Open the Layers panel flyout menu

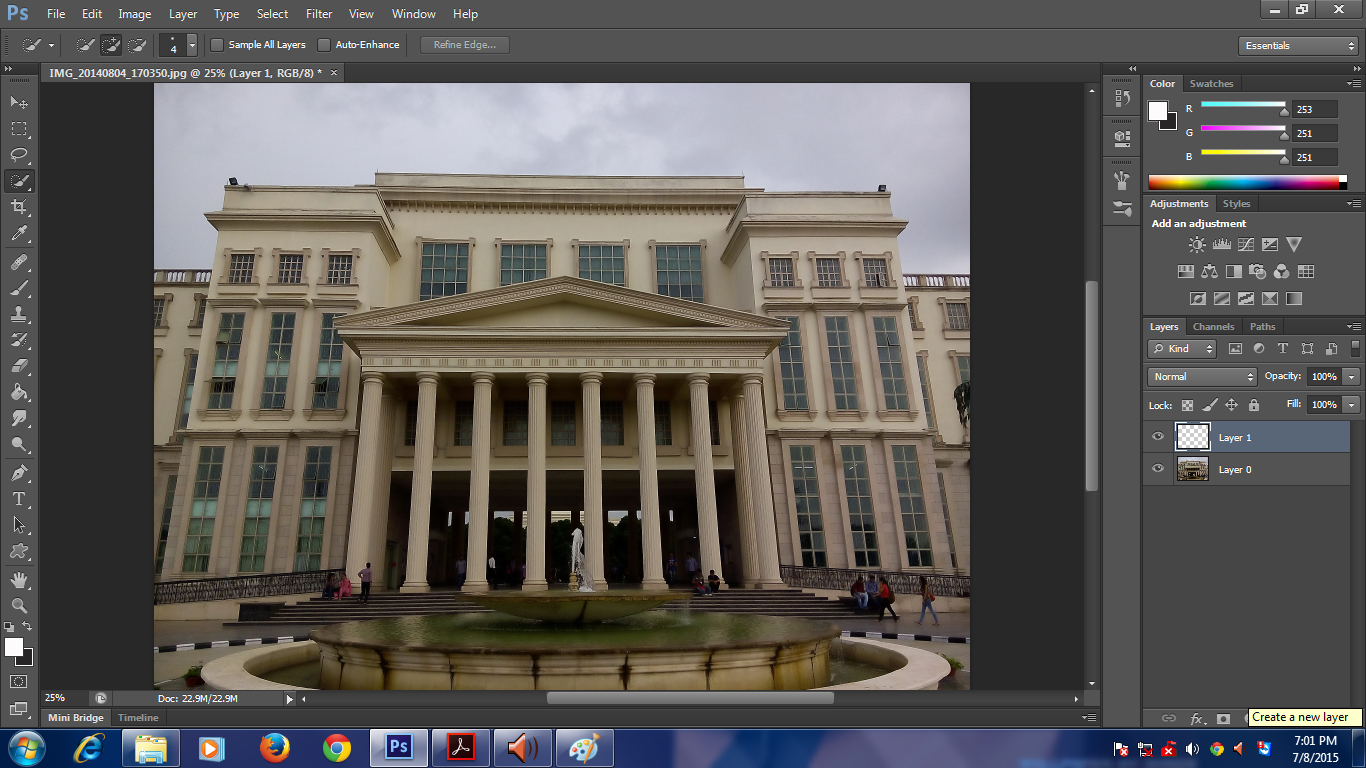pyautogui.click(x=1354, y=327)
